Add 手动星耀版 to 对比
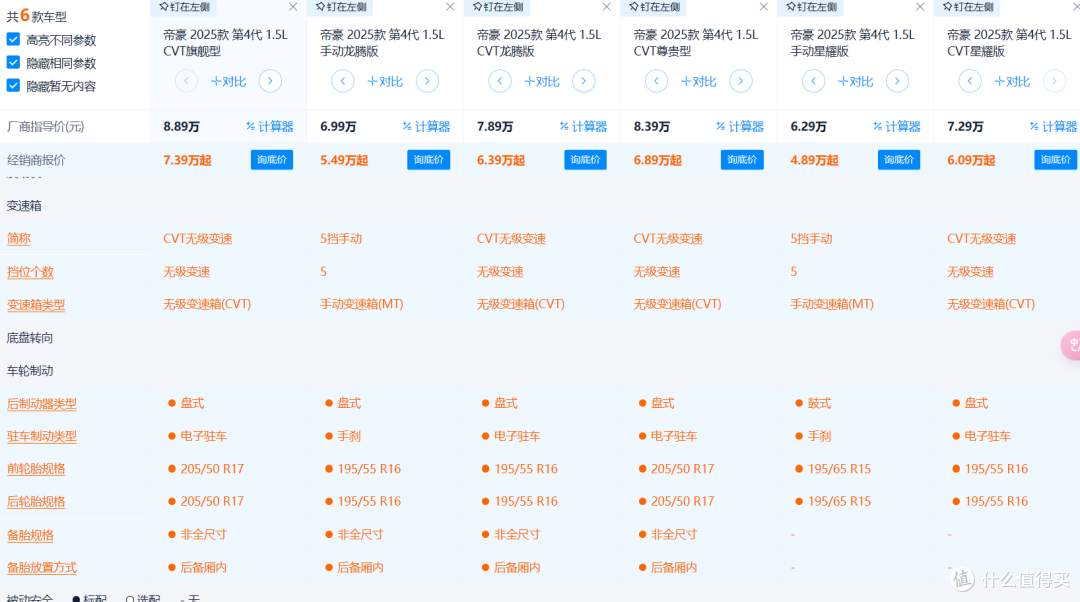Screen dimensions: 1080x602 point(855,81)
